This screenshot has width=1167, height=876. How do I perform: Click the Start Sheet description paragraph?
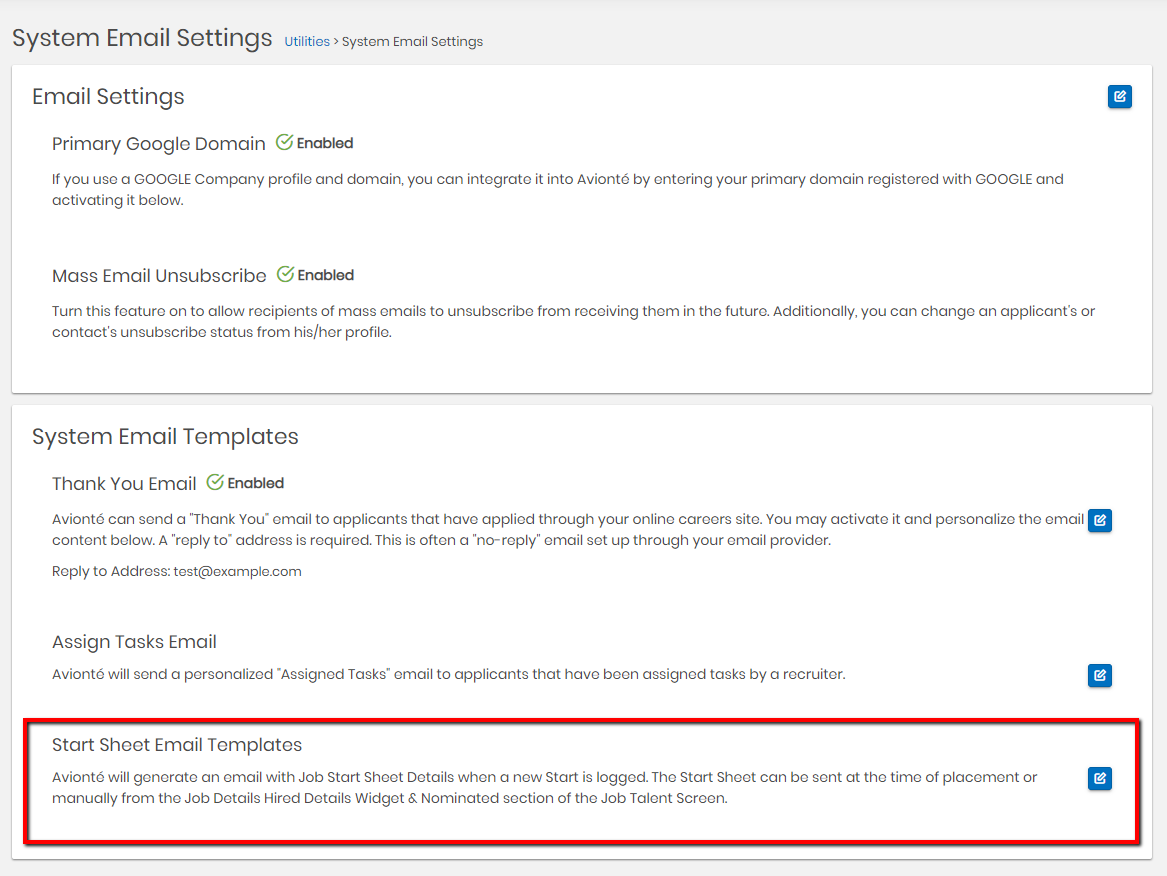544,788
